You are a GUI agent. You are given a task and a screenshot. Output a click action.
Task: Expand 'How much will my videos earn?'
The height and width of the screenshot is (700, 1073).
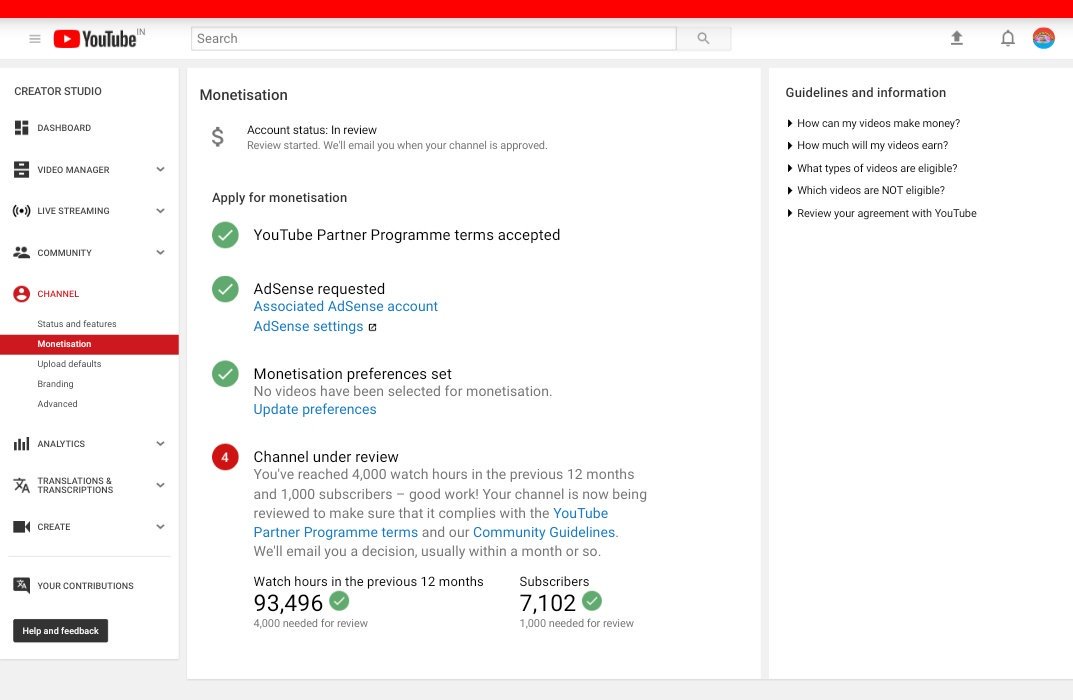pyautogui.click(x=868, y=145)
